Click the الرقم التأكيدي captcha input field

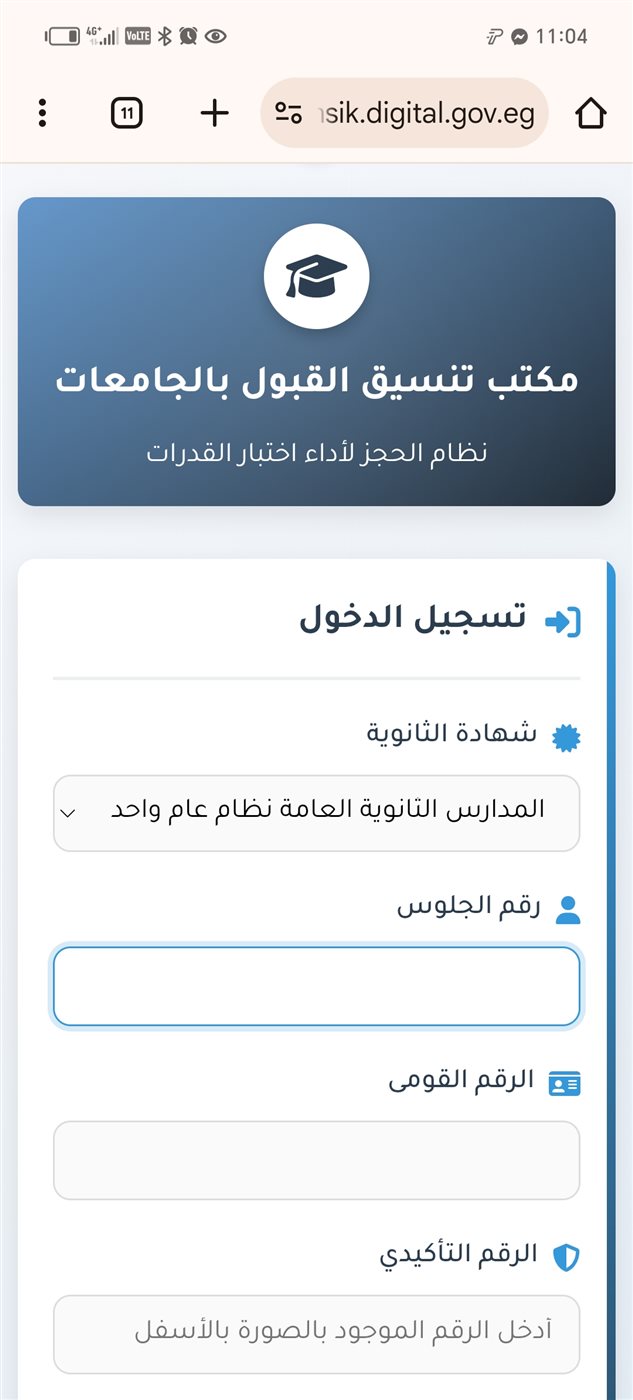coord(316,1333)
